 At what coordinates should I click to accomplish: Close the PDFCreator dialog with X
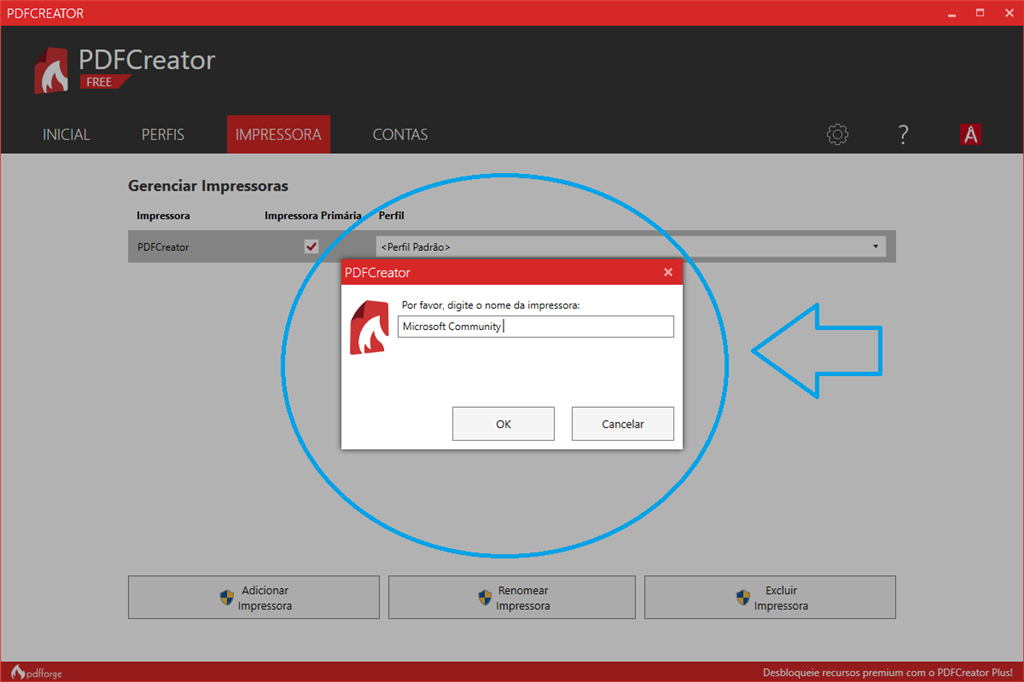[668, 272]
